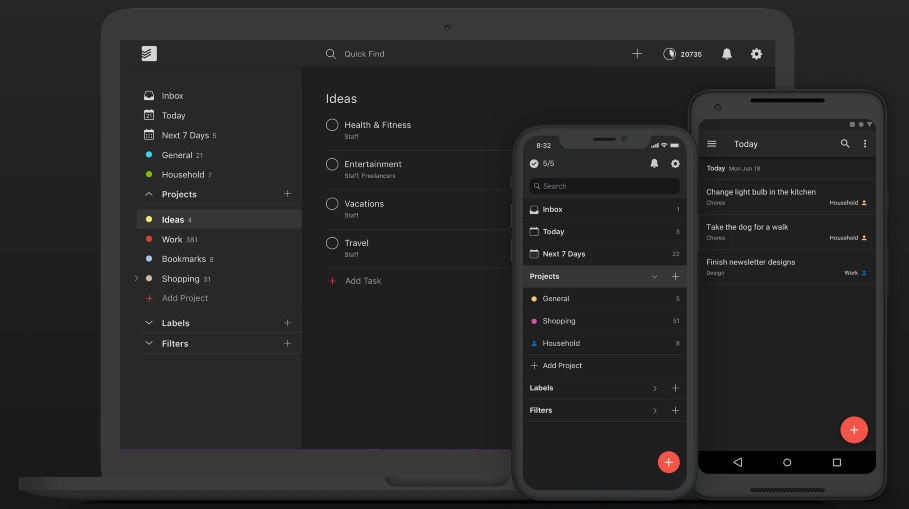Click Add Project on the iPhone

[x=605, y=365]
